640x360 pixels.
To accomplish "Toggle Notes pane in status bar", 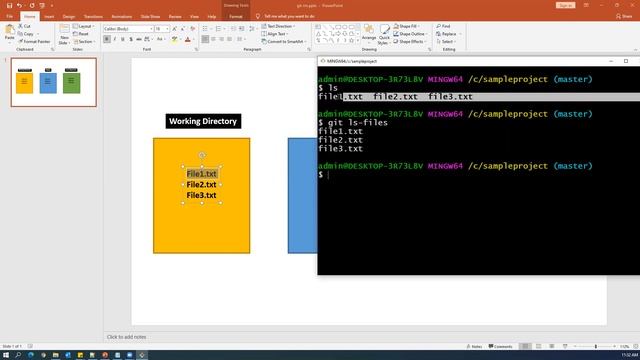I will click(x=474, y=347).
